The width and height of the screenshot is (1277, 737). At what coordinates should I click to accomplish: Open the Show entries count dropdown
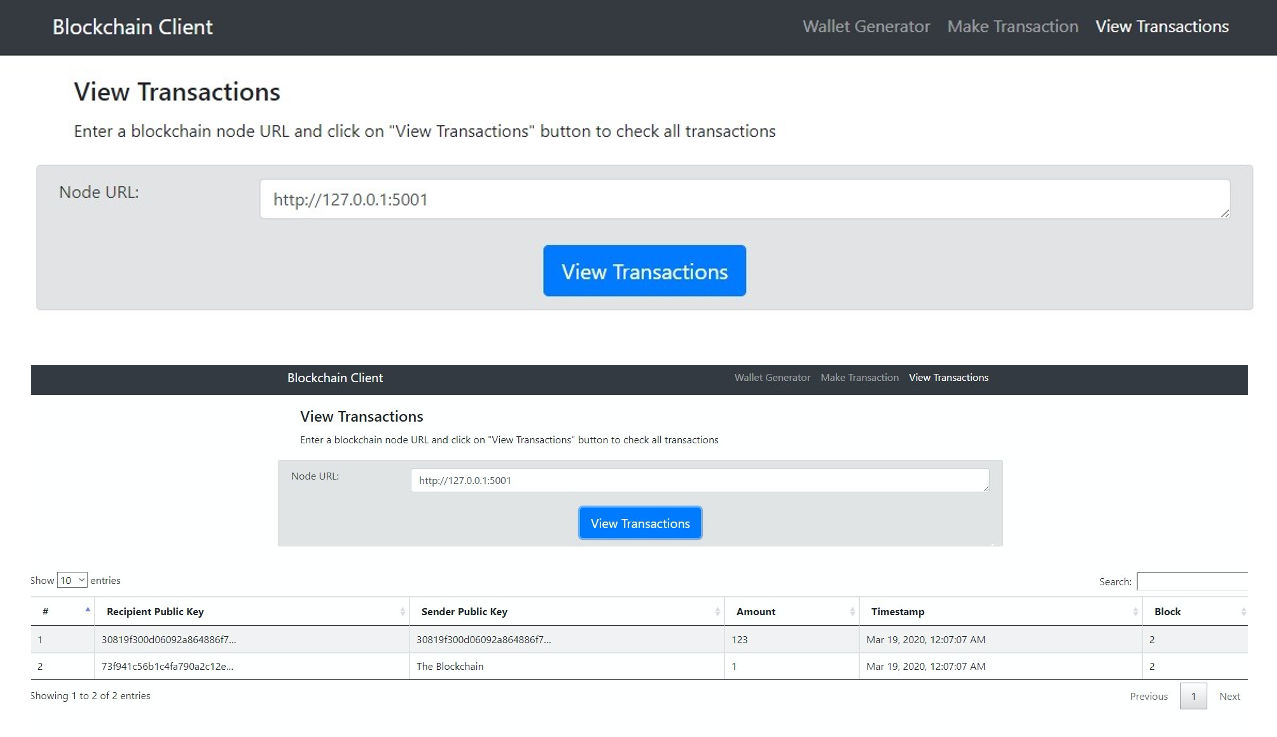click(x=72, y=580)
